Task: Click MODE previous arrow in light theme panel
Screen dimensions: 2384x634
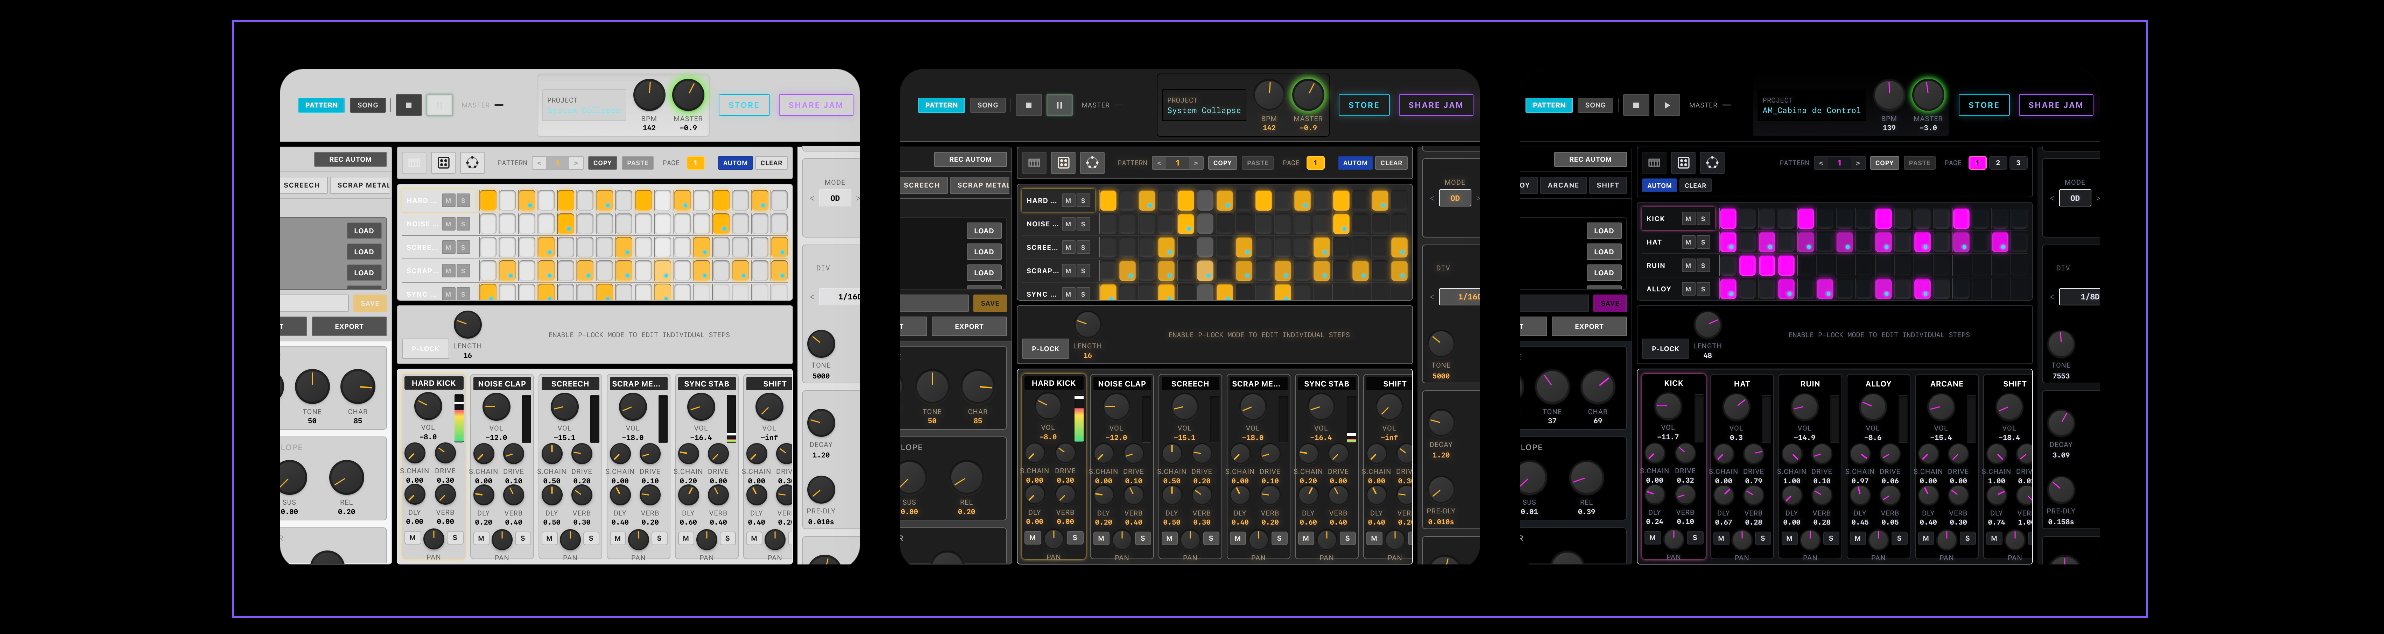Action: click(x=811, y=199)
